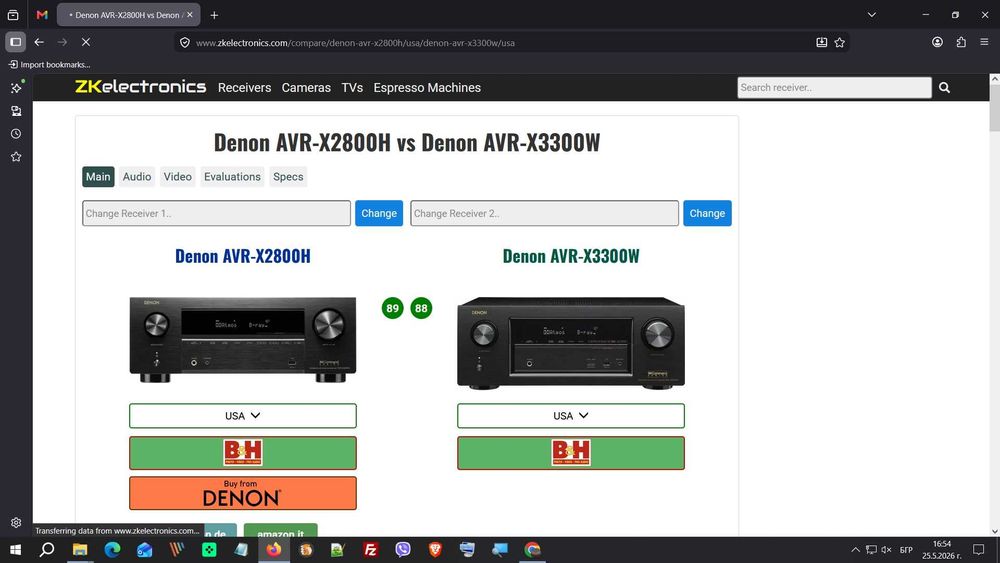
Task: Save page to Pocket icon in address bar
Action: coord(821,43)
